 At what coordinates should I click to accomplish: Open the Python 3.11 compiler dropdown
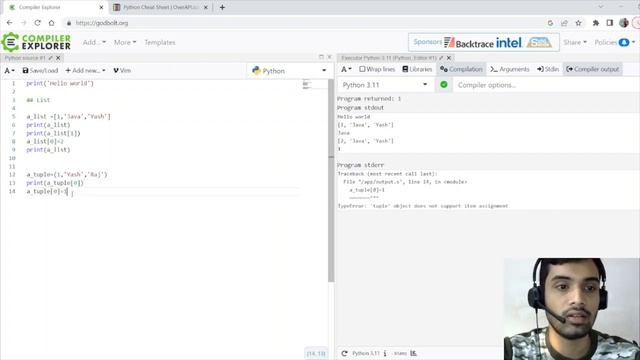pyautogui.click(x=385, y=85)
